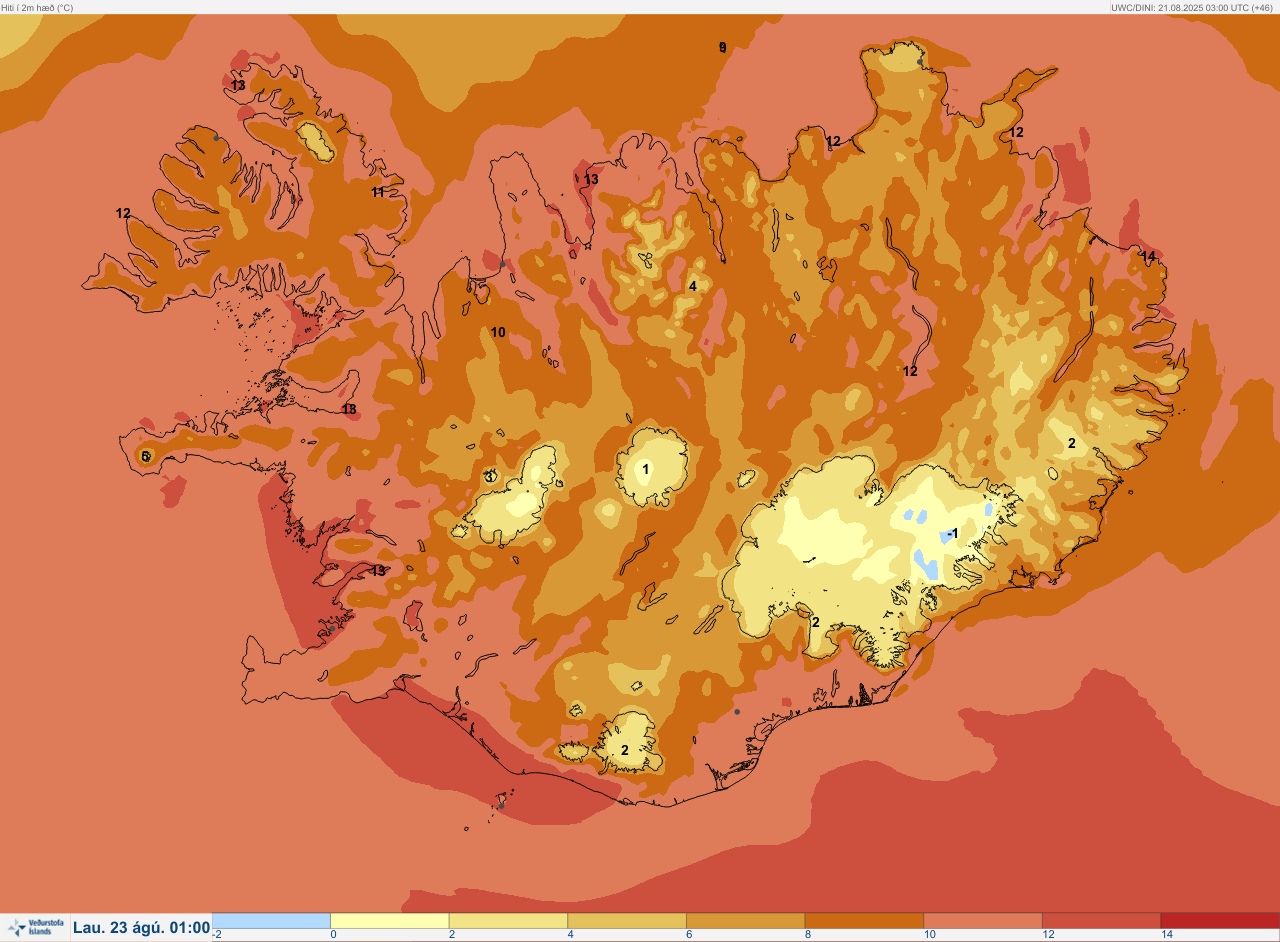
Task: Click the '11' temperature label on the map
Action: pos(378,192)
